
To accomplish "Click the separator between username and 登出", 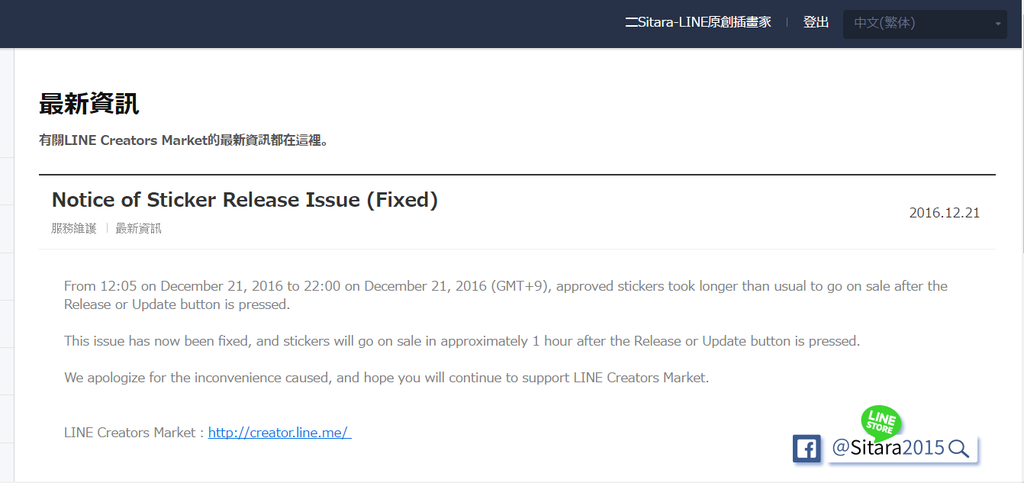I will click(787, 22).
